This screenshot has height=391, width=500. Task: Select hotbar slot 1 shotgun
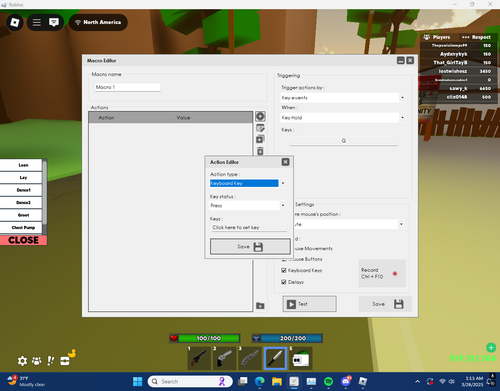tap(199, 359)
